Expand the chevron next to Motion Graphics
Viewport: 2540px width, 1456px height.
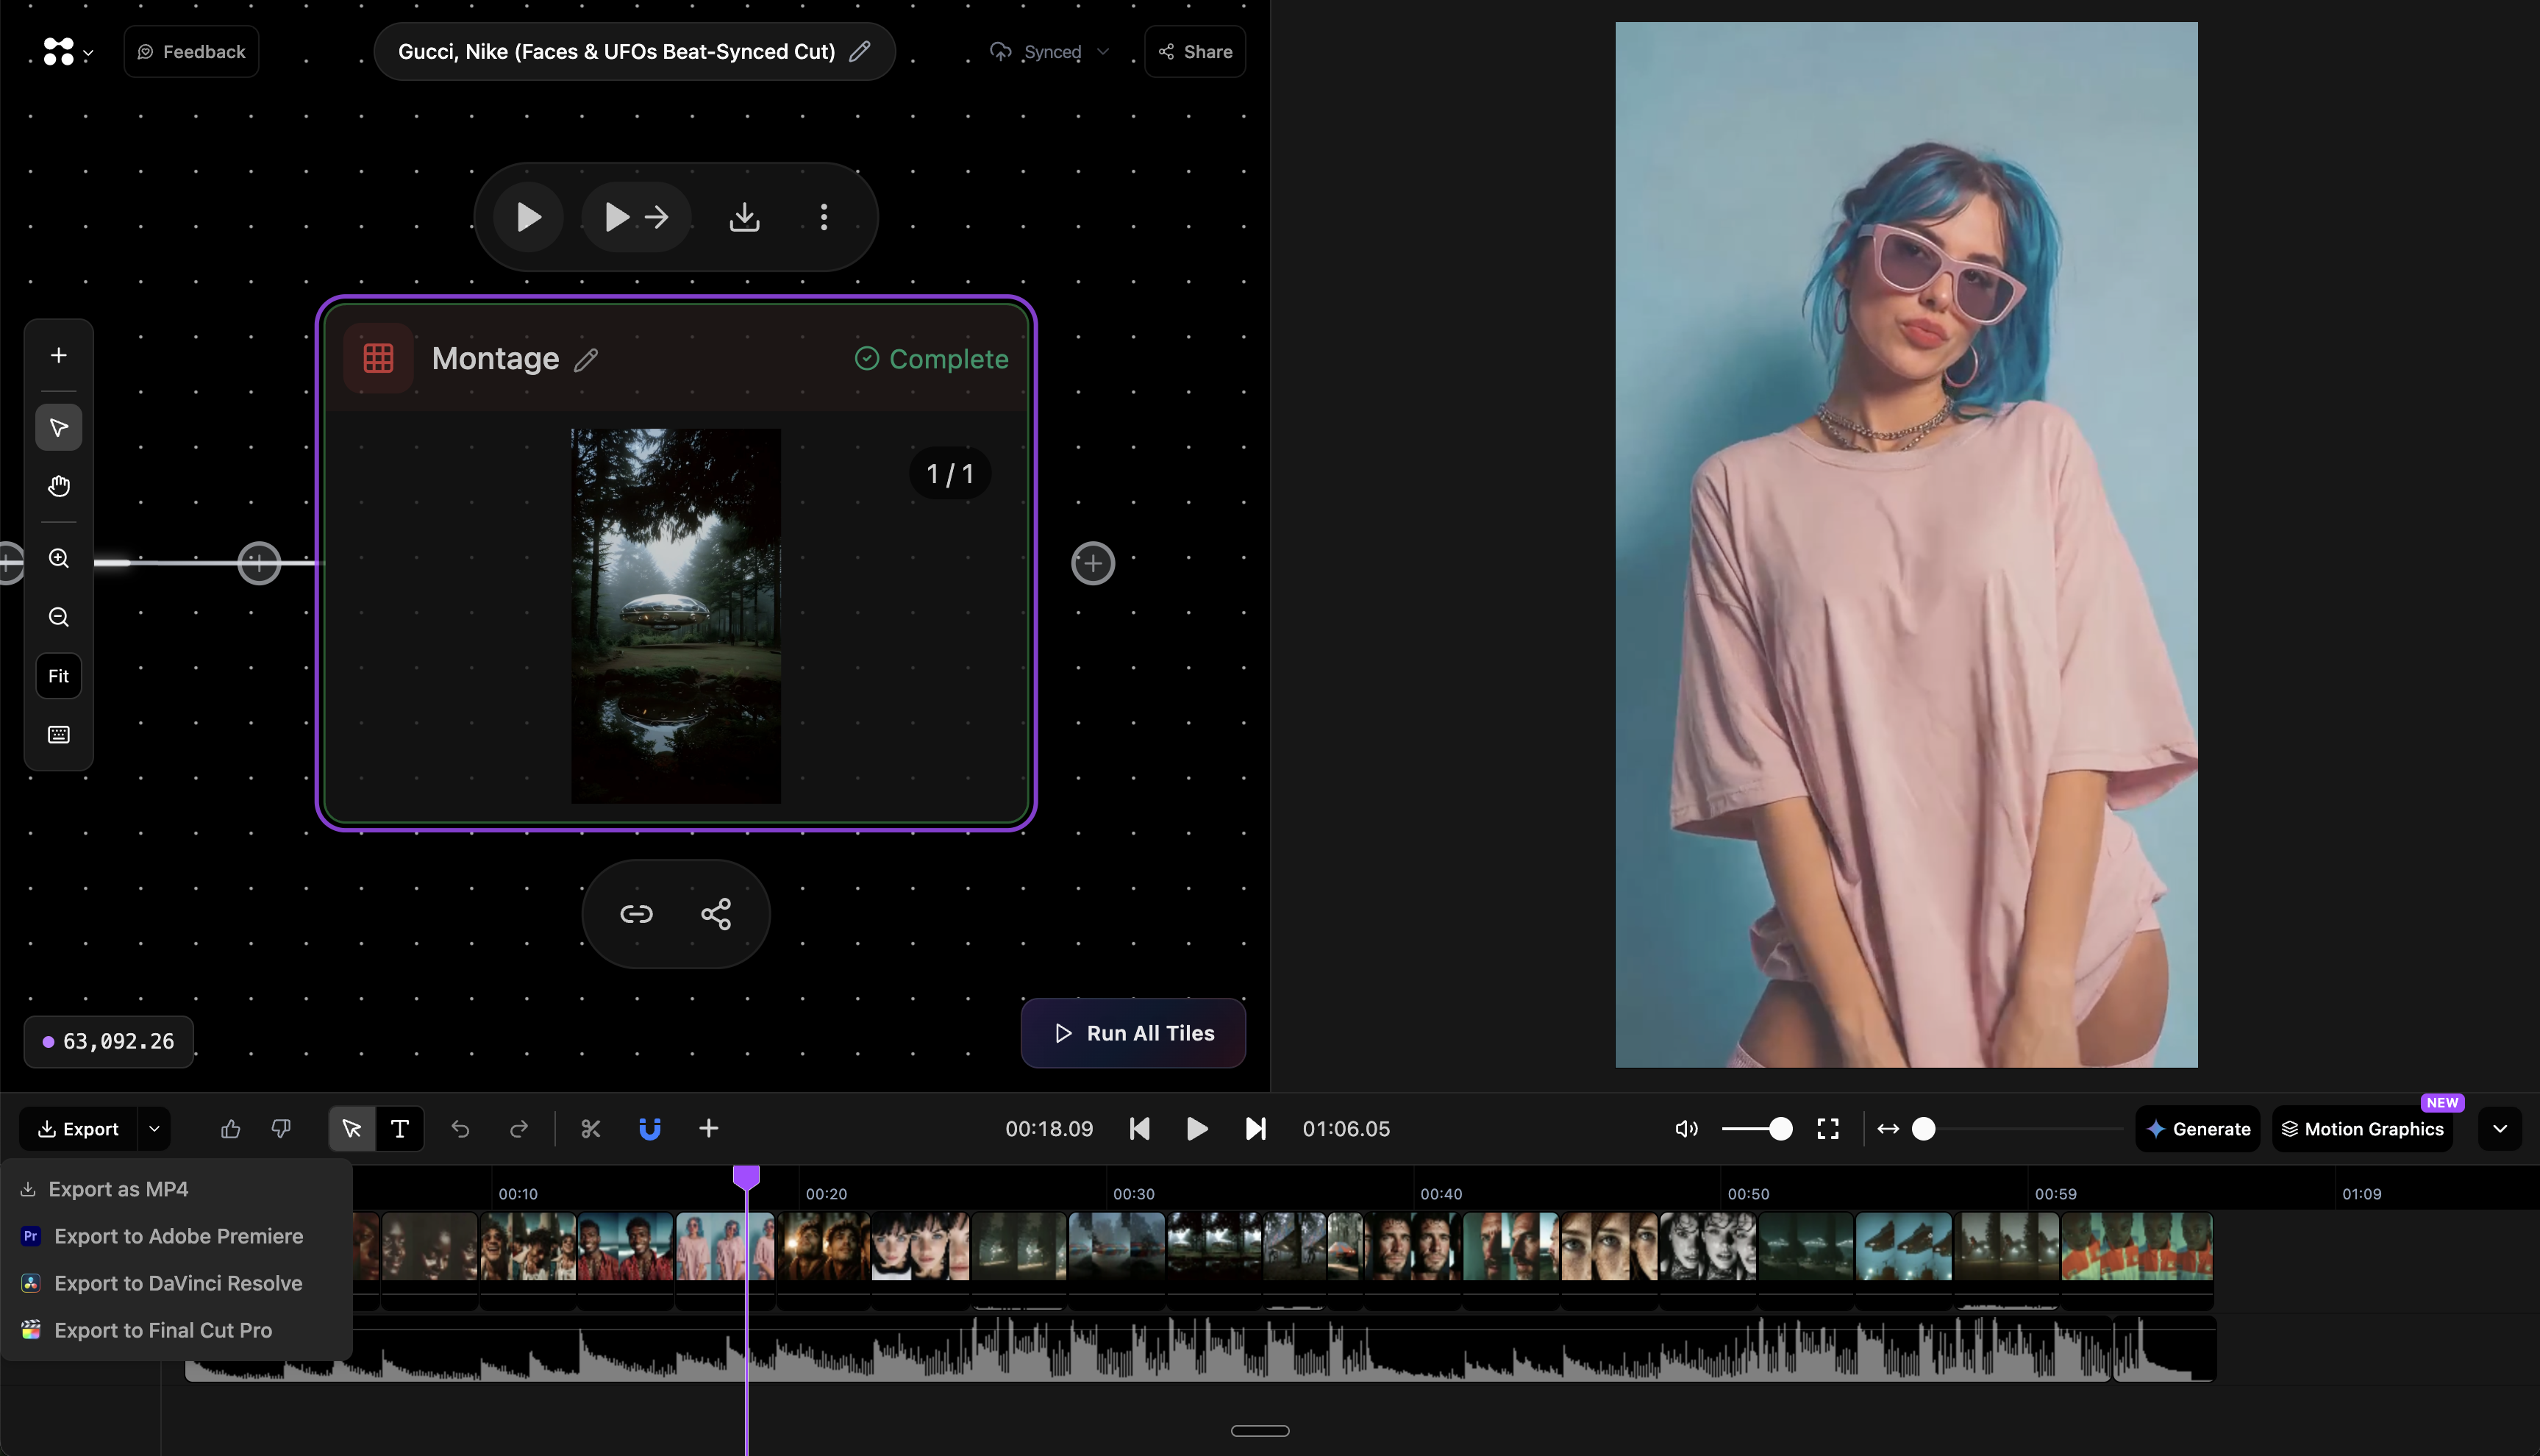coord(2499,1128)
